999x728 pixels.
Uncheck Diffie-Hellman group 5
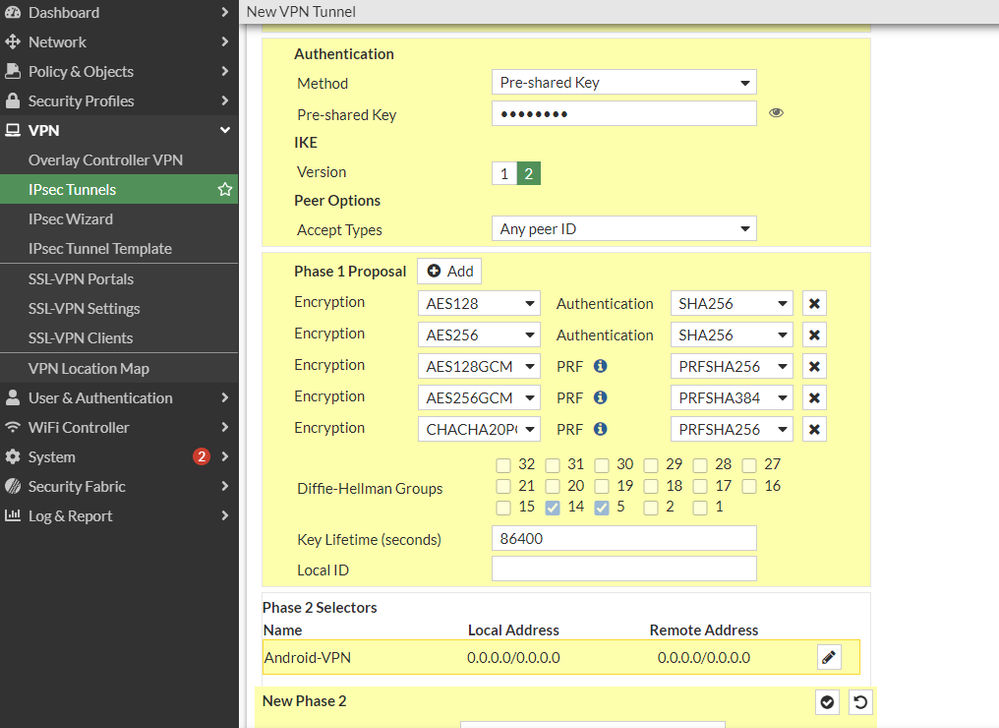(601, 508)
